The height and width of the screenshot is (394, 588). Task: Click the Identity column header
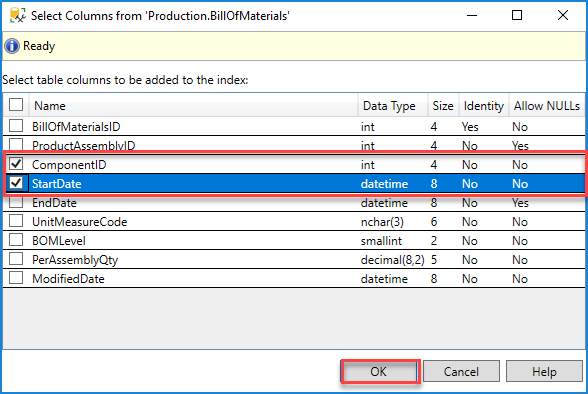(x=483, y=106)
